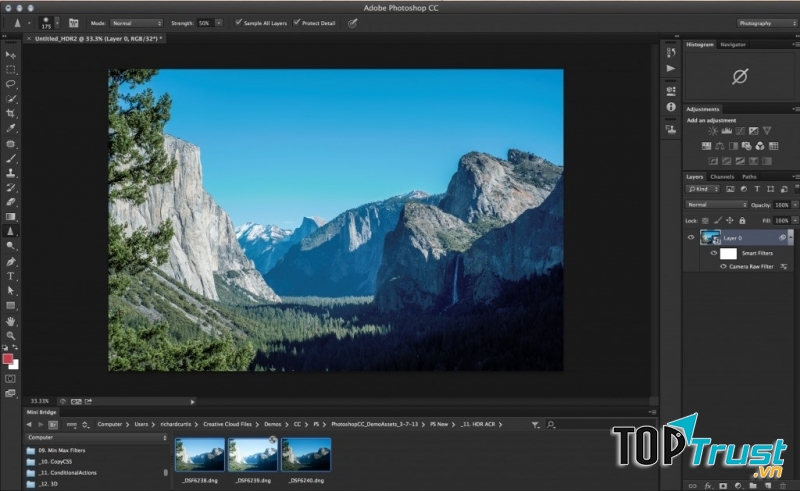
Task: Select the Pen tool
Action: pos(10,262)
